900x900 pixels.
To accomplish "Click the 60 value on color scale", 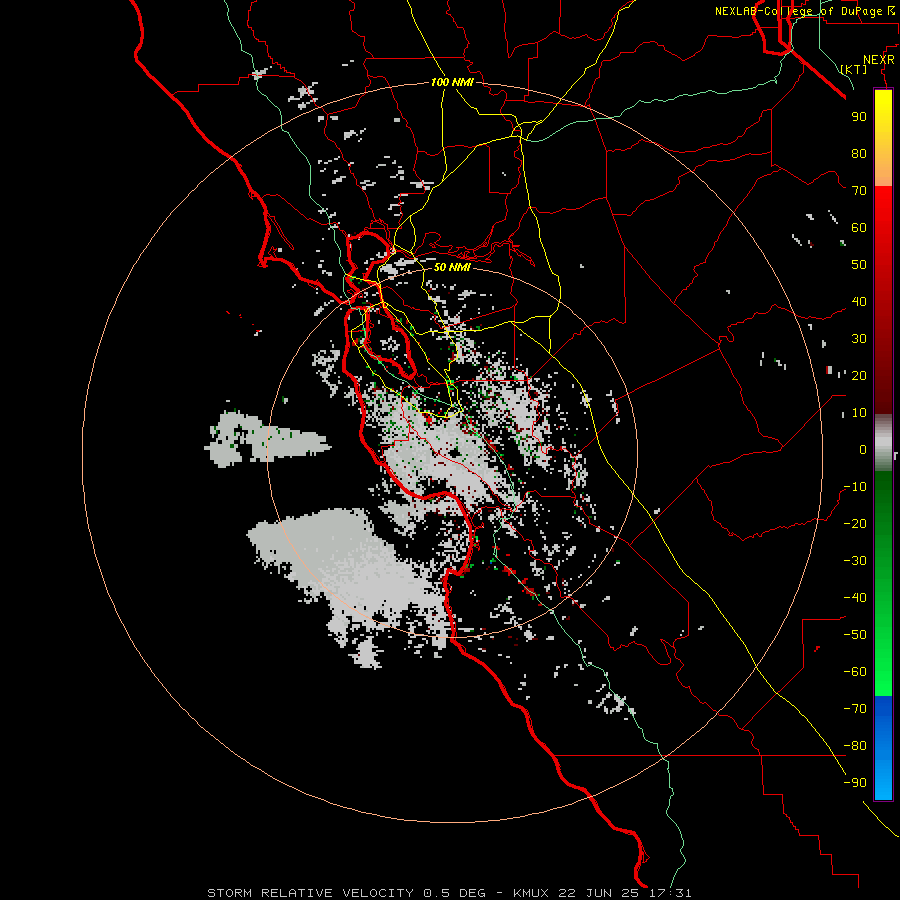I will point(859,228).
